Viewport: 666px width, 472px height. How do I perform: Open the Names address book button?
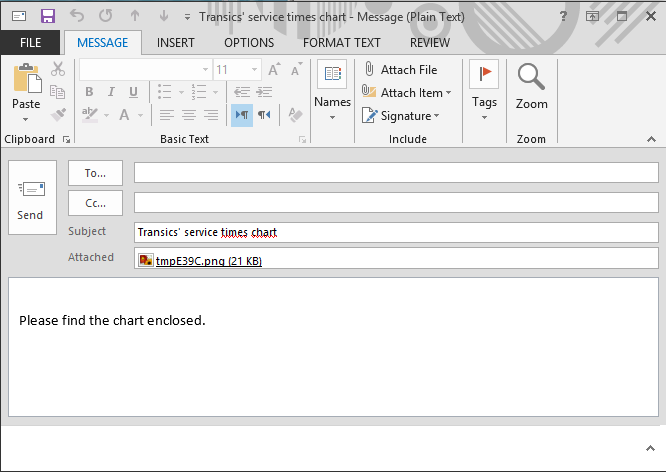332,90
